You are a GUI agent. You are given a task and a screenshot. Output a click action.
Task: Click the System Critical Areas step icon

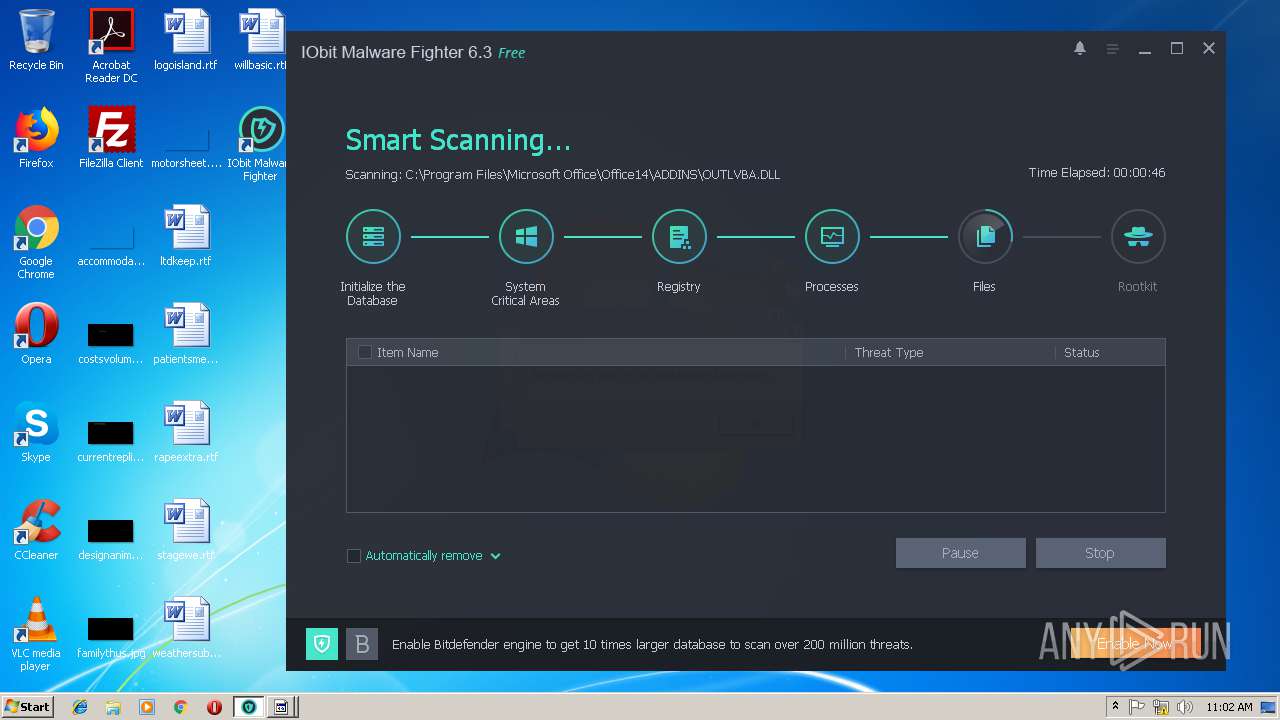coord(526,237)
